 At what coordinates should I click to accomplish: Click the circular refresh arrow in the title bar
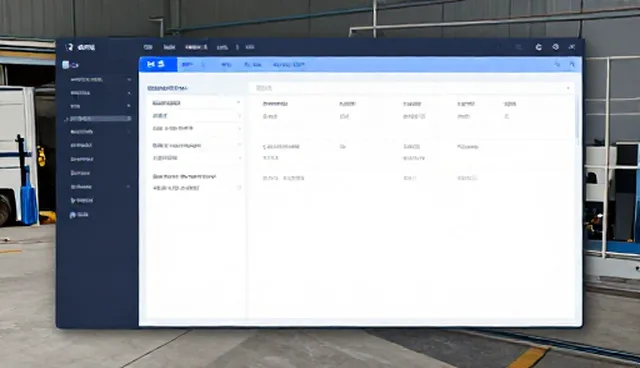tap(539, 47)
